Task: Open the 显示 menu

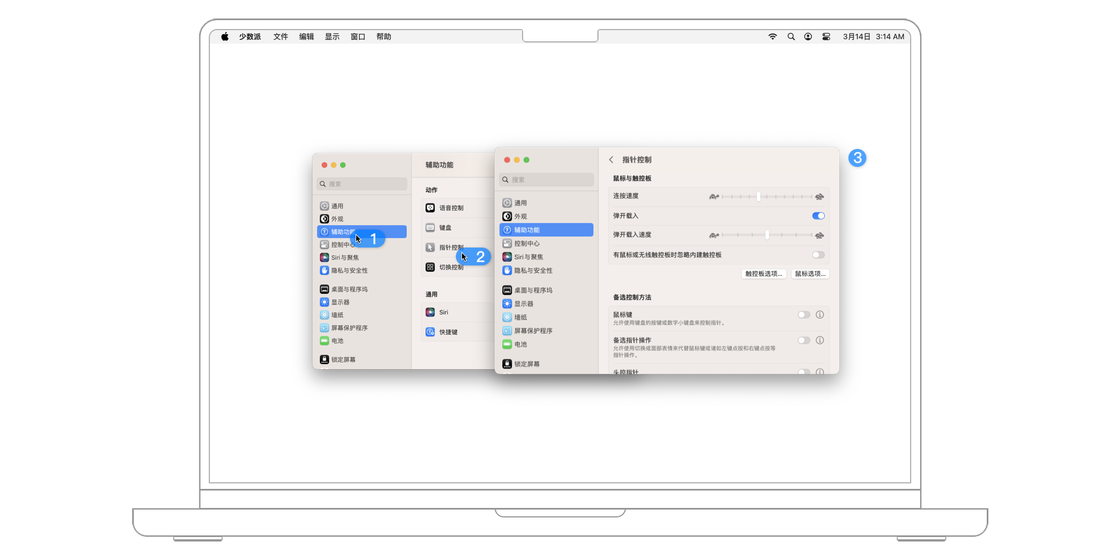Action: coord(332,36)
